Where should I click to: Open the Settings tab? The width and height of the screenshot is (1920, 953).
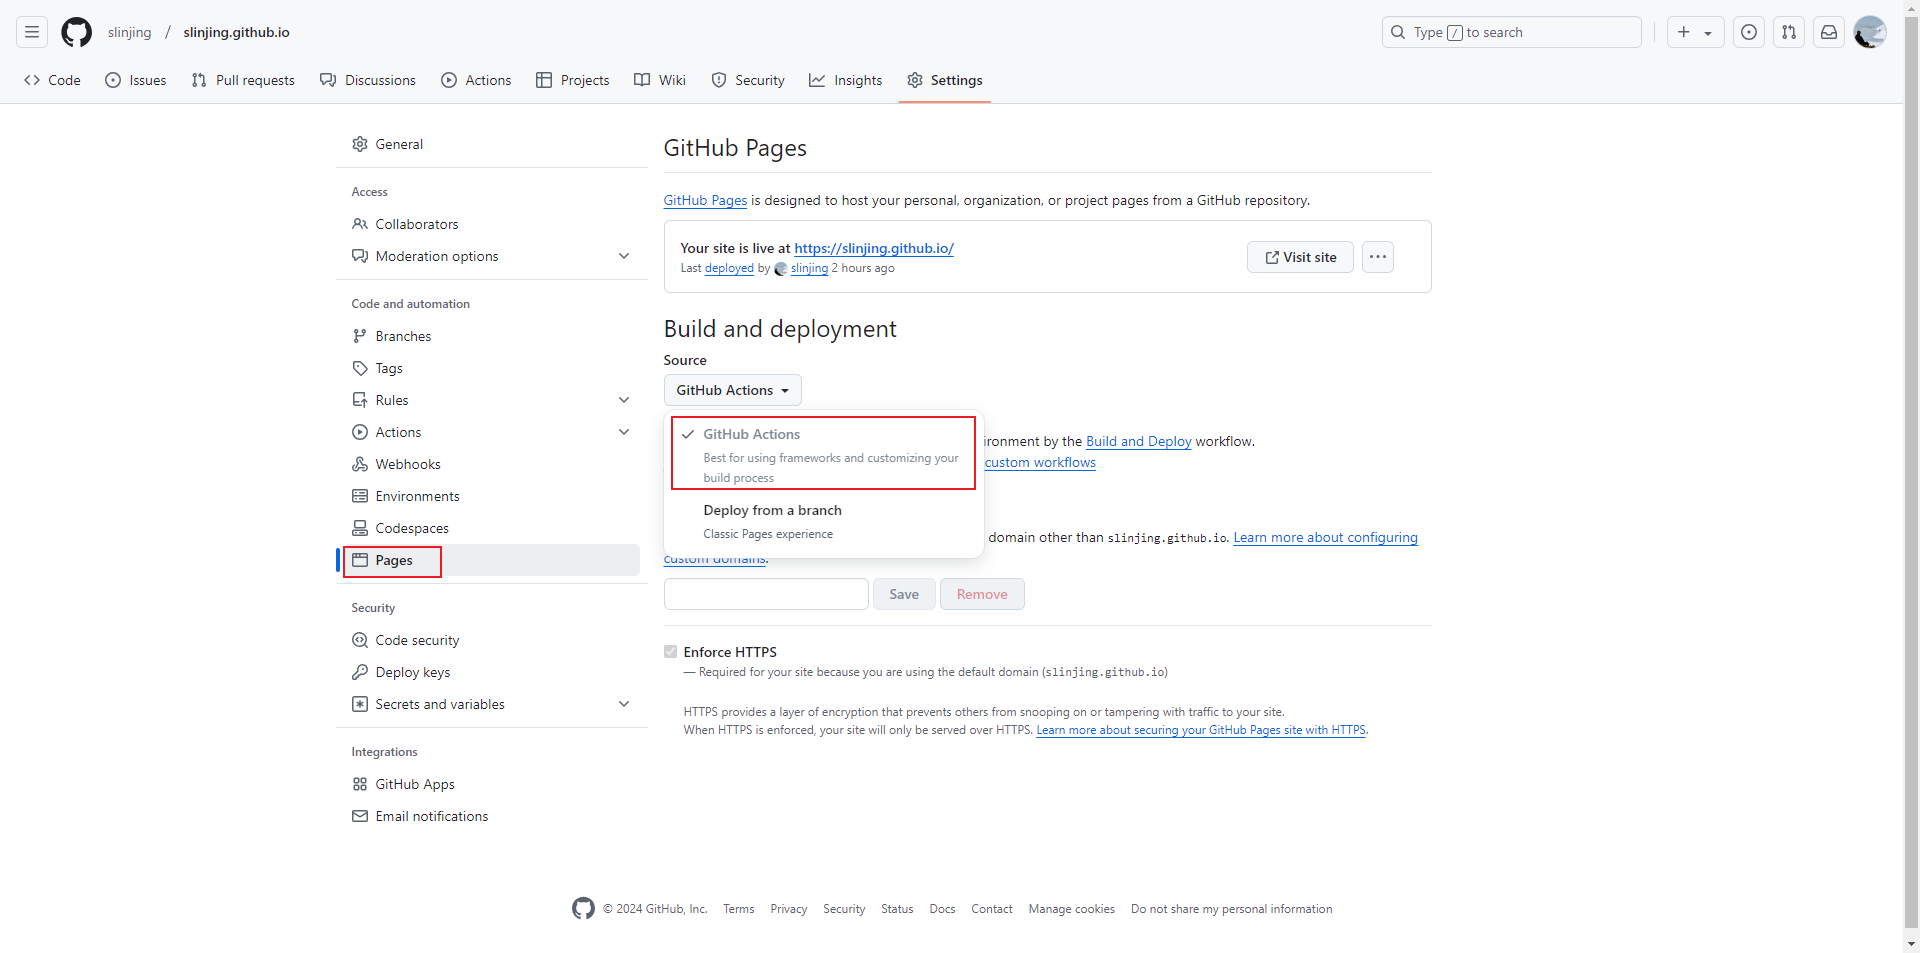coord(945,80)
